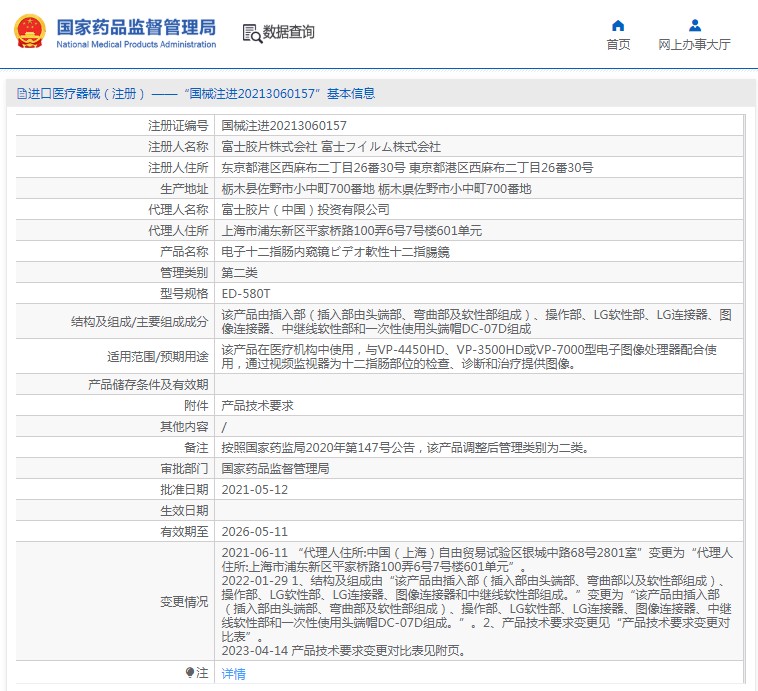
Task: Go to 首页 home text link
Action: 618,45
